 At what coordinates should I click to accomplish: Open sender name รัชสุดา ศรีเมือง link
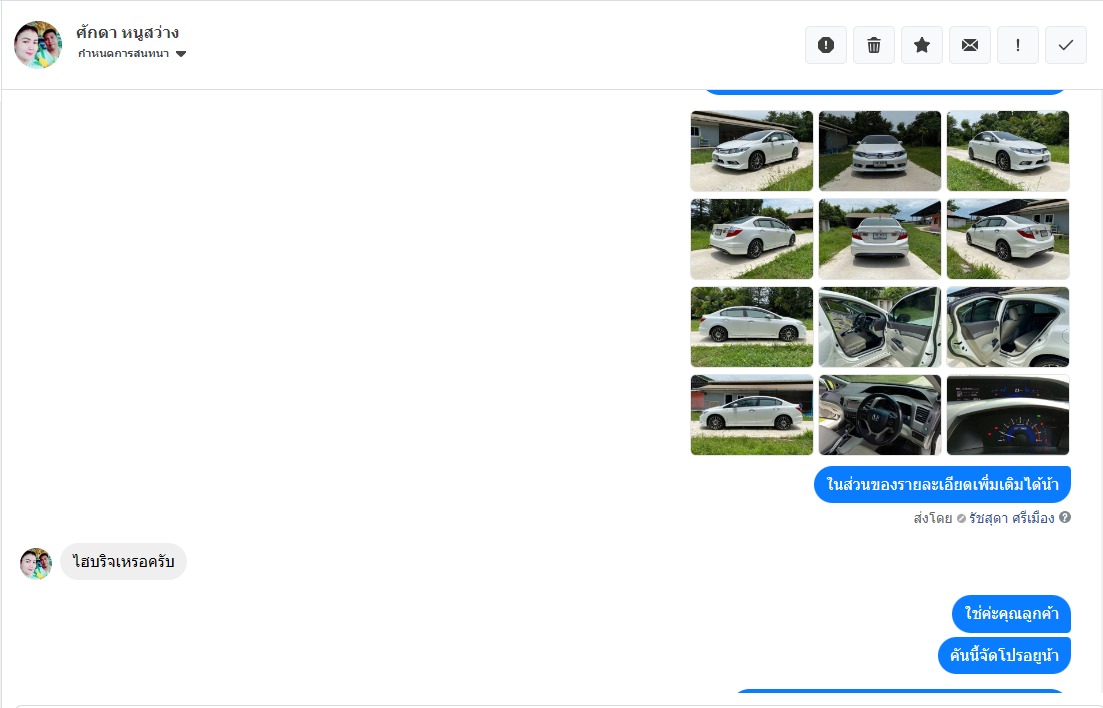[1012, 518]
